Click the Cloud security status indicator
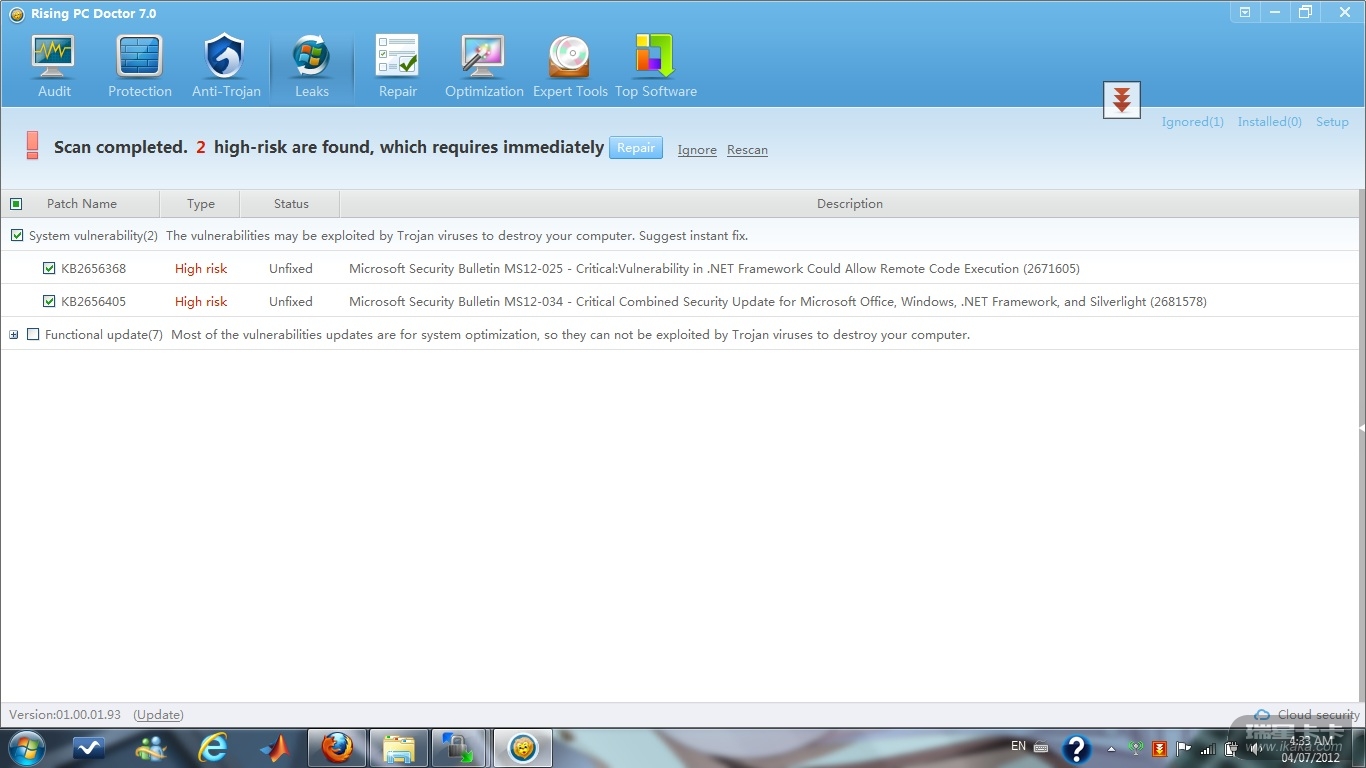 tap(1309, 715)
